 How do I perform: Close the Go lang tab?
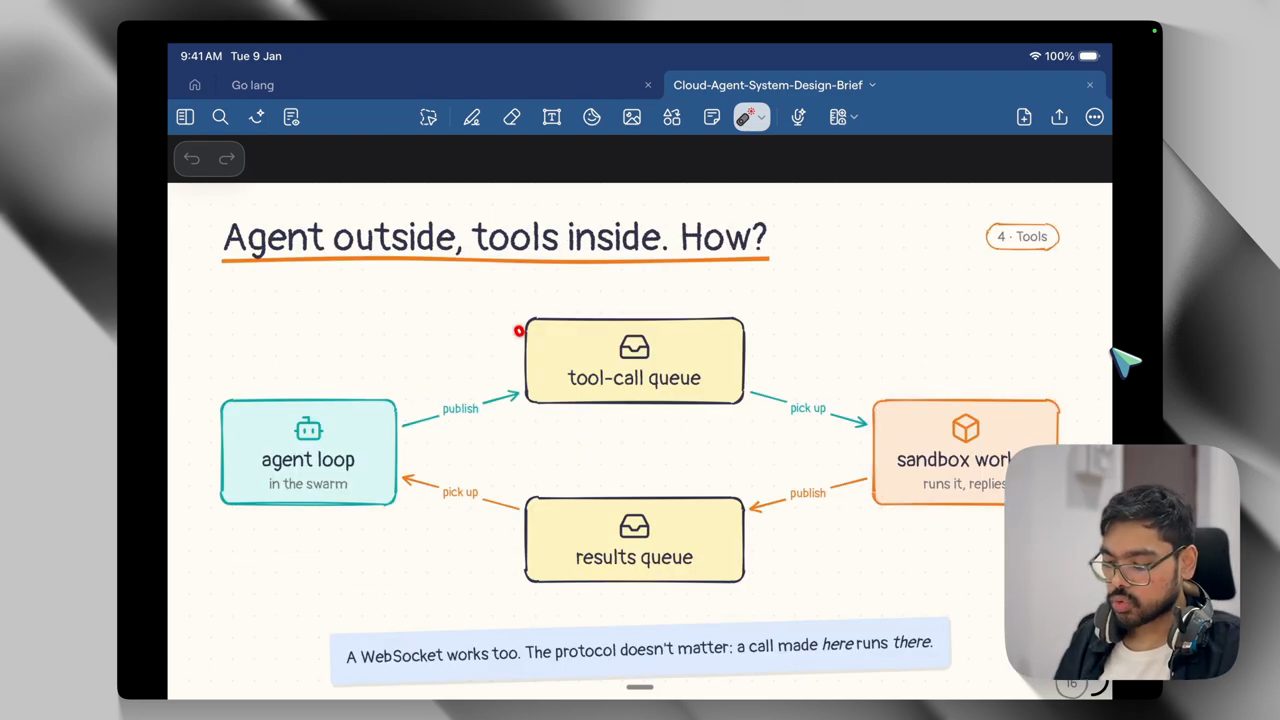coord(648,85)
